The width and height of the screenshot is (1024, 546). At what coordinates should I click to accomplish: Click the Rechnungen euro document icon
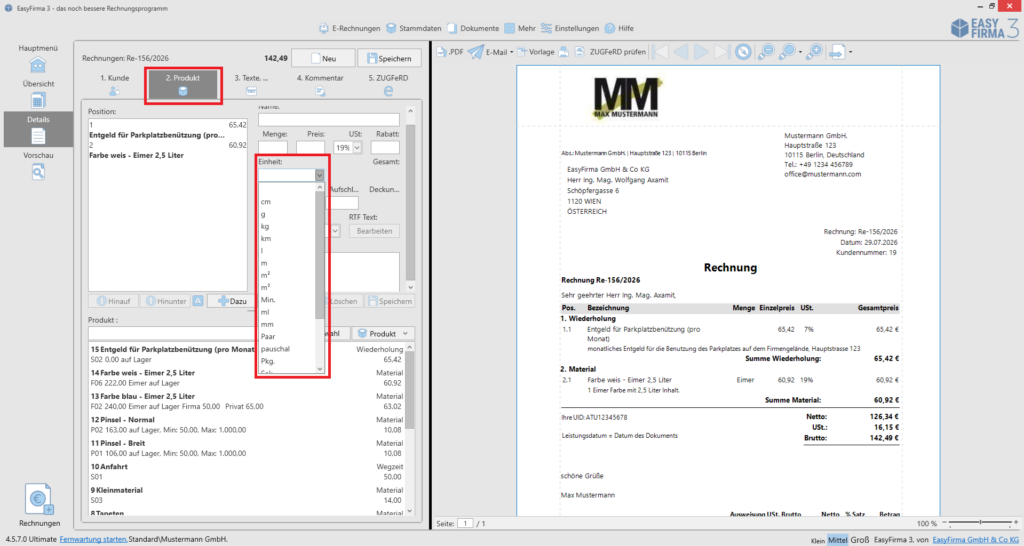pyautogui.click(x=39, y=499)
